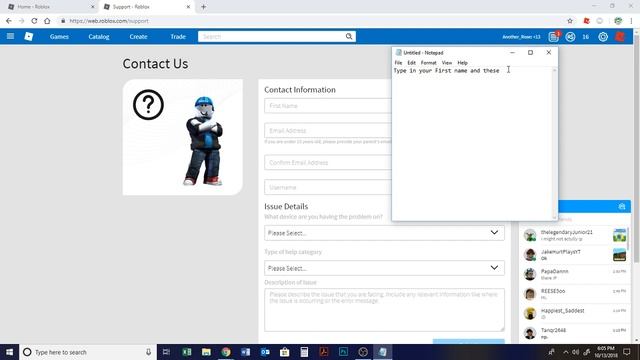Open the Another_Rose username link in navbar

click(x=521, y=37)
